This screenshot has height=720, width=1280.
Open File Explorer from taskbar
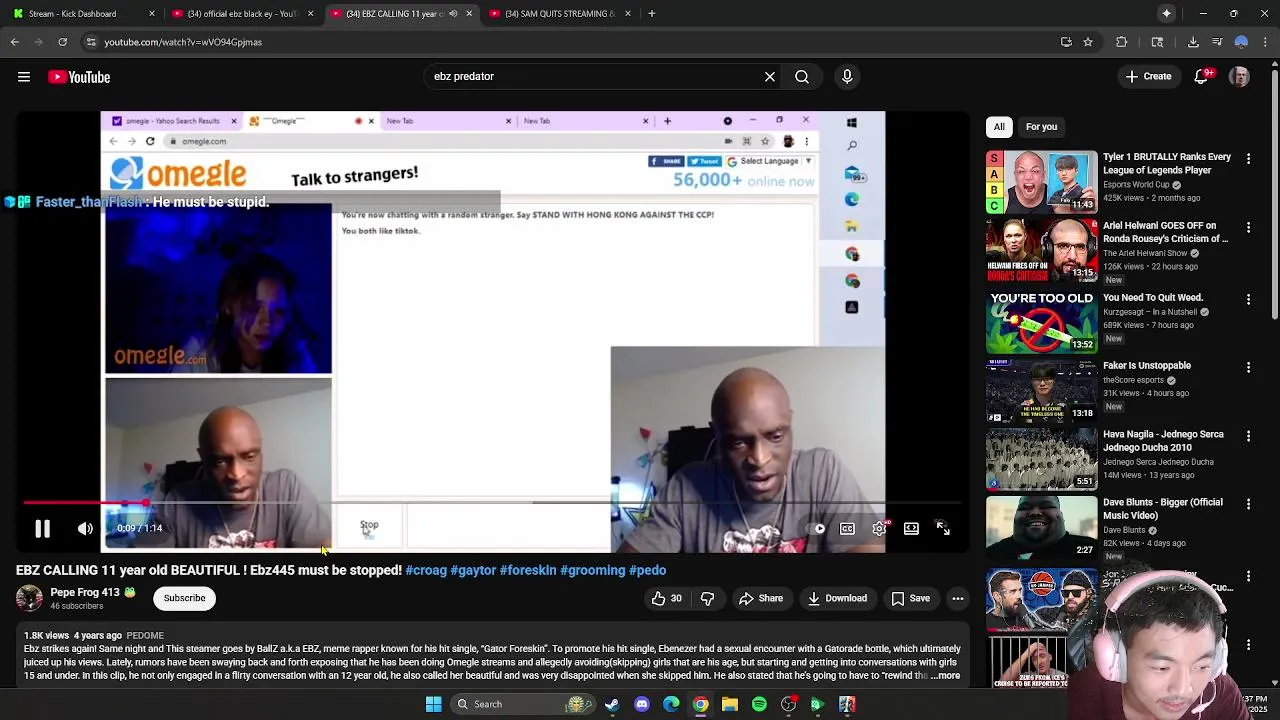click(730, 704)
